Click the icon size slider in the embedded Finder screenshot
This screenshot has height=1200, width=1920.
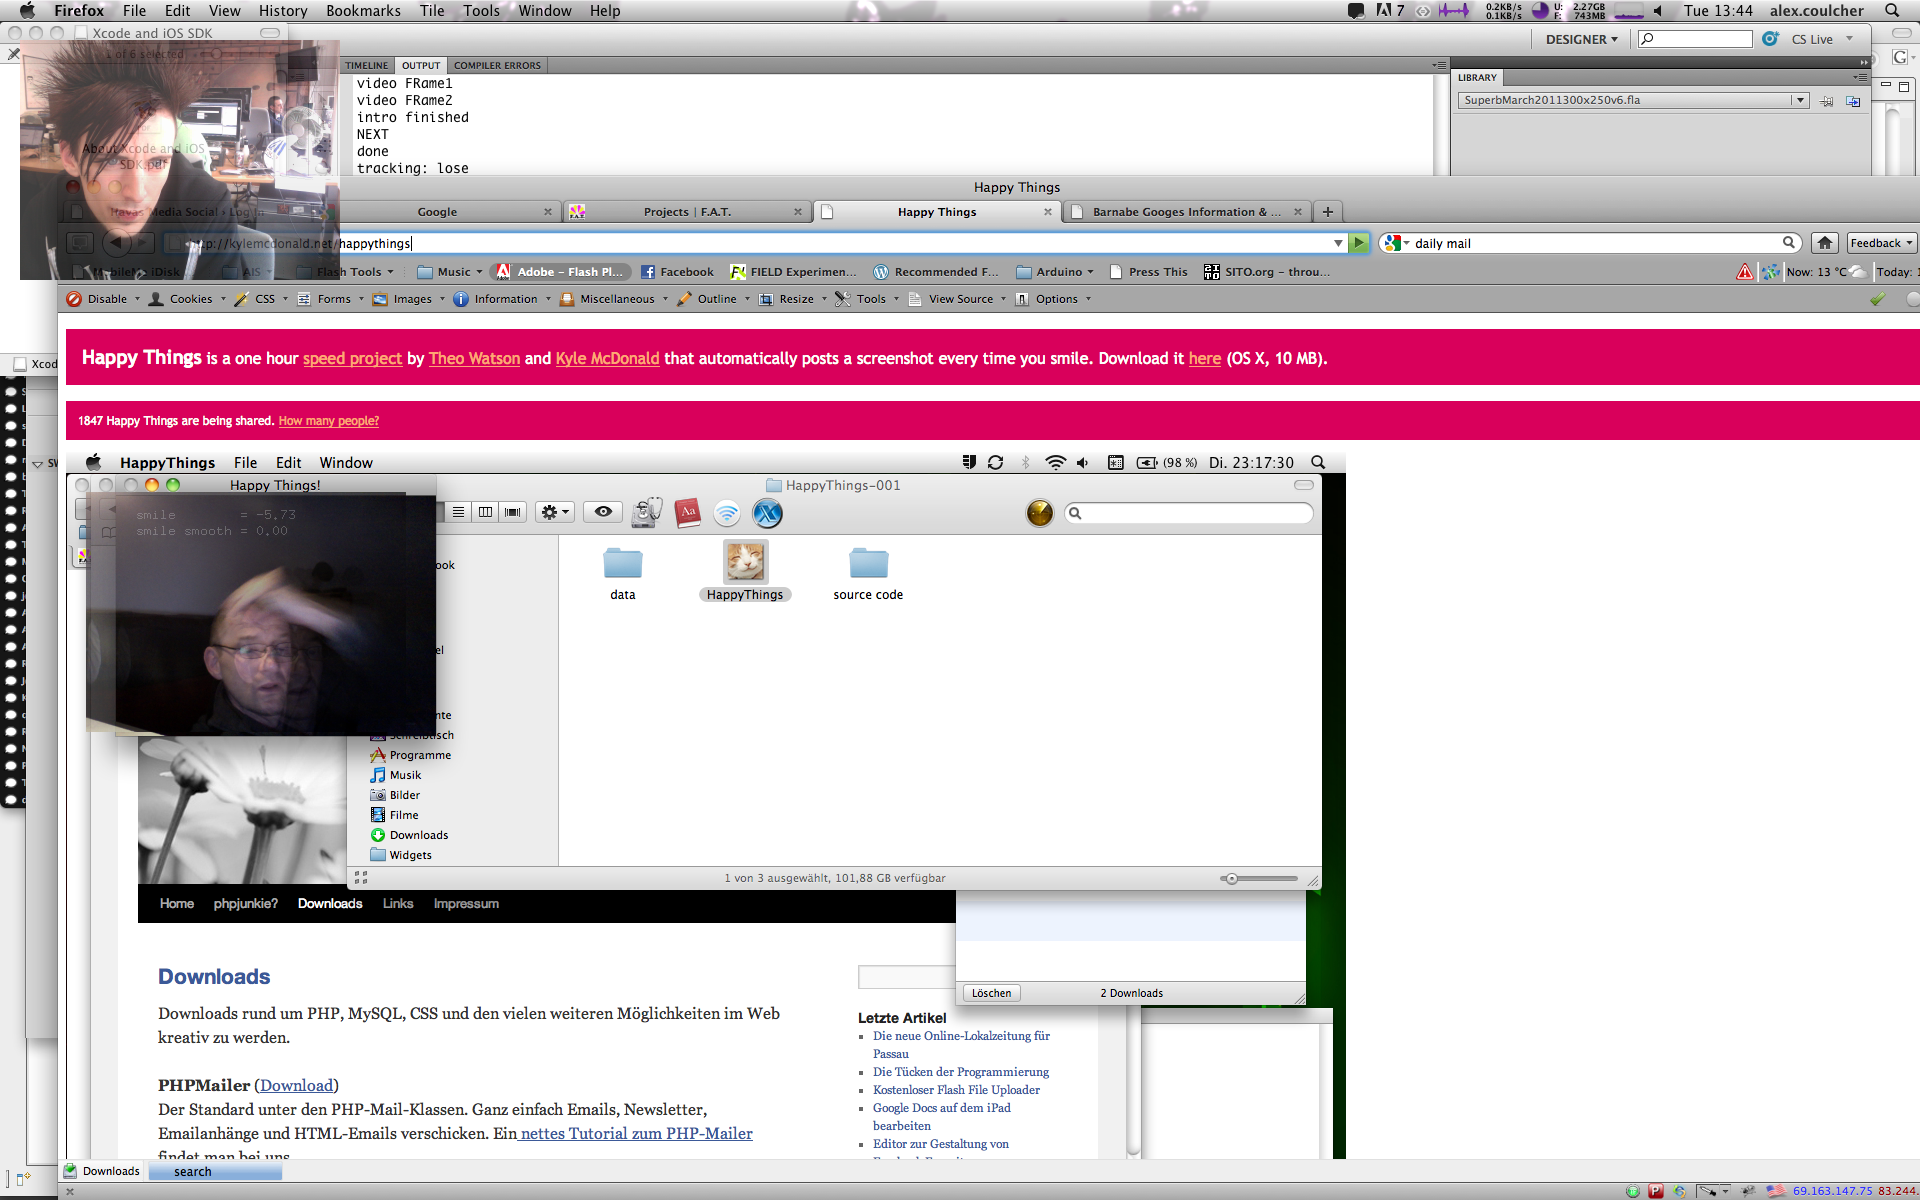(x=1258, y=879)
